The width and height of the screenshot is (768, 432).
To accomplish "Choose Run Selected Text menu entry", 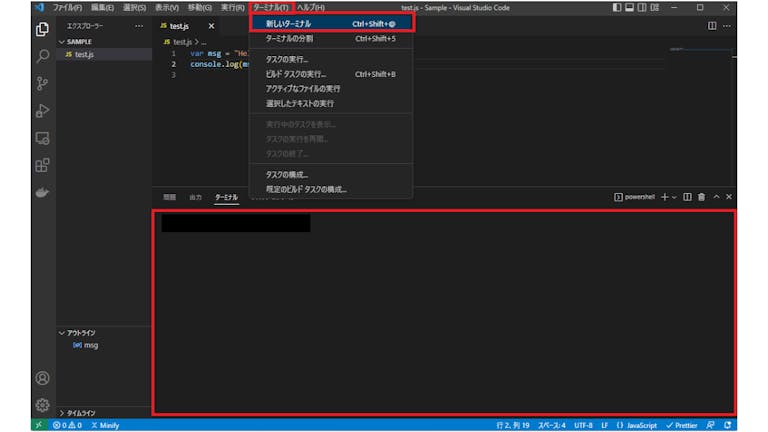I will coord(331,103).
